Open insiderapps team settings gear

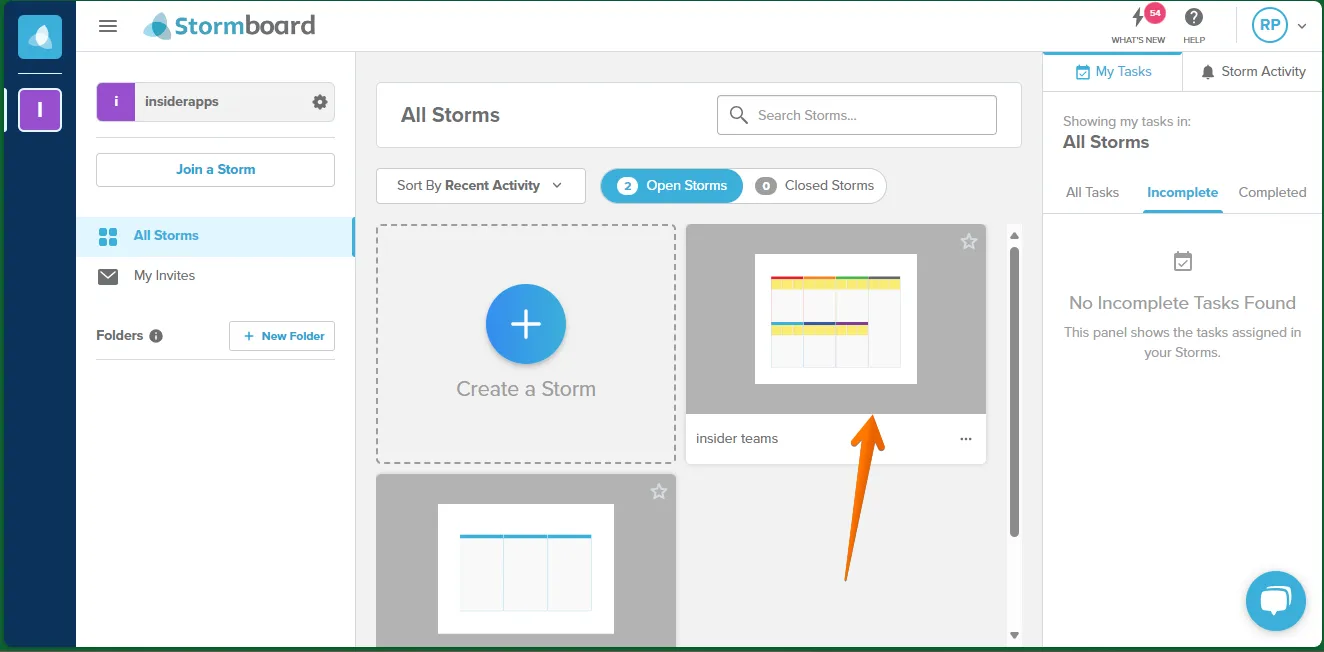(320, 102)
